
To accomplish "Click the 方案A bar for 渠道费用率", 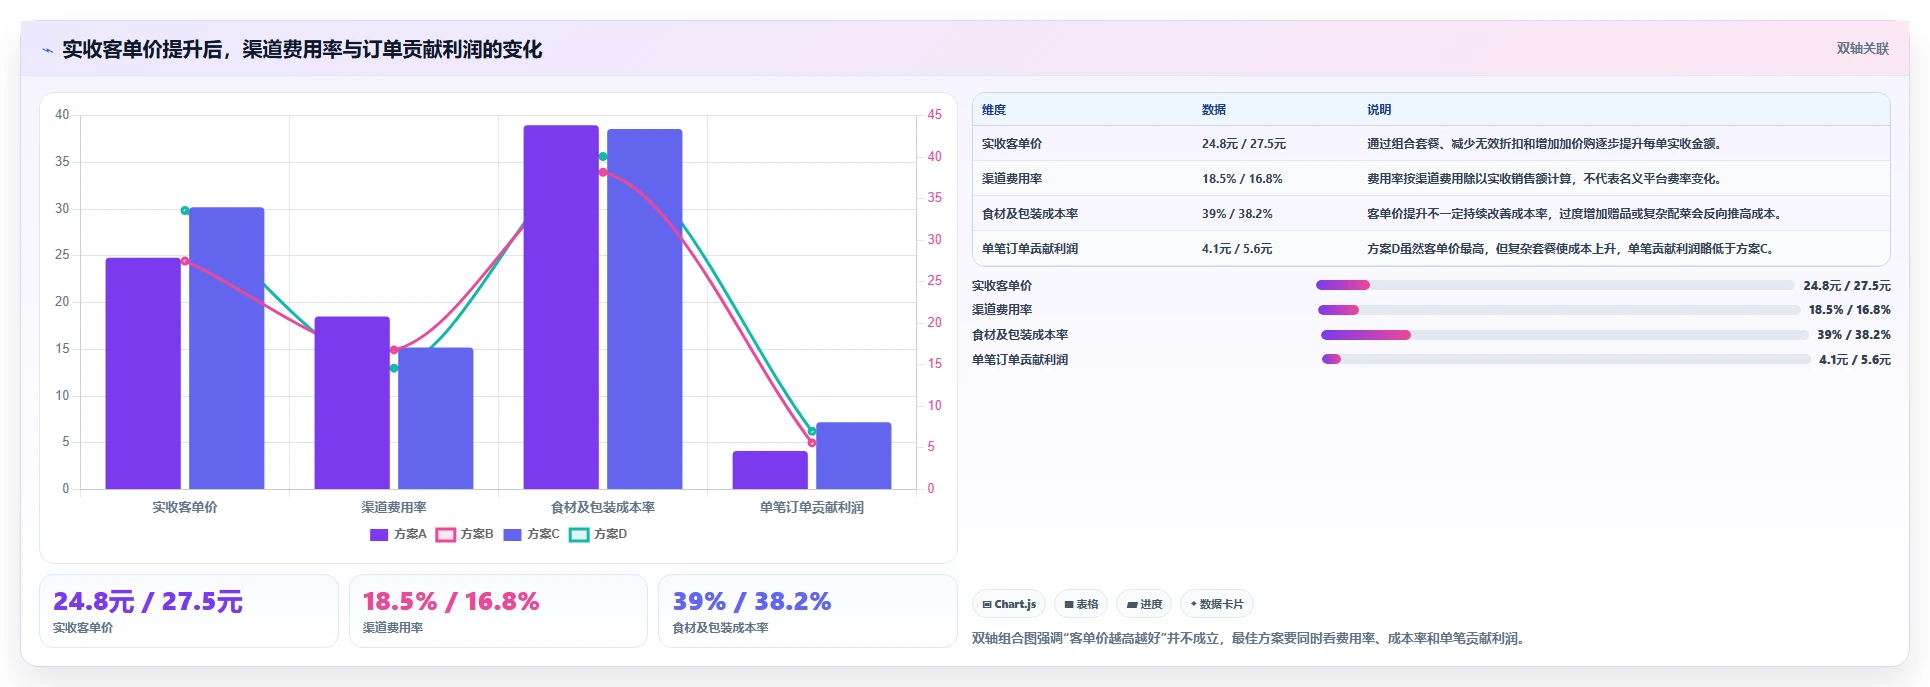I will pyautogui.click(x=352, y=403).
